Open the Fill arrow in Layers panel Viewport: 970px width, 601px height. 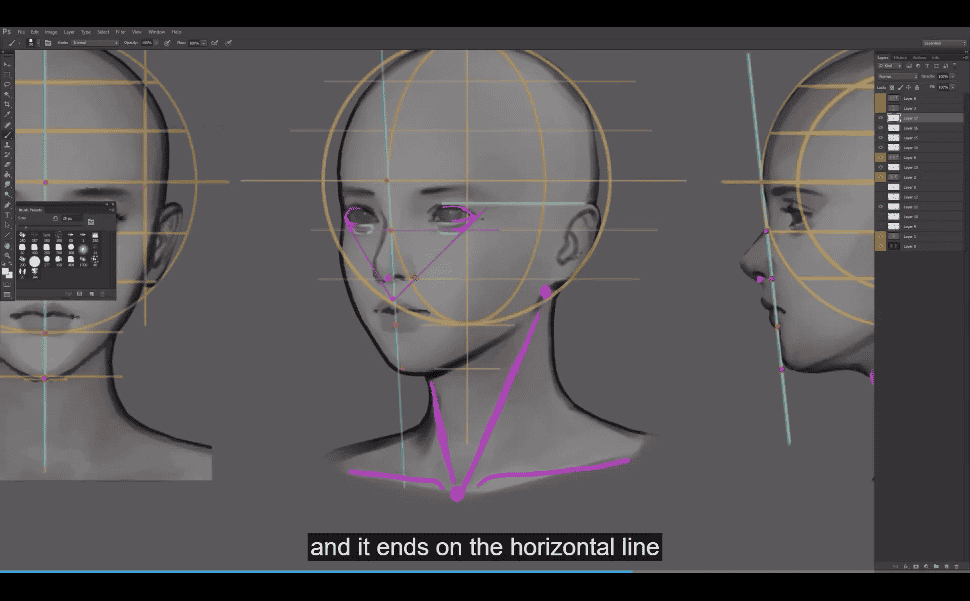953,87
